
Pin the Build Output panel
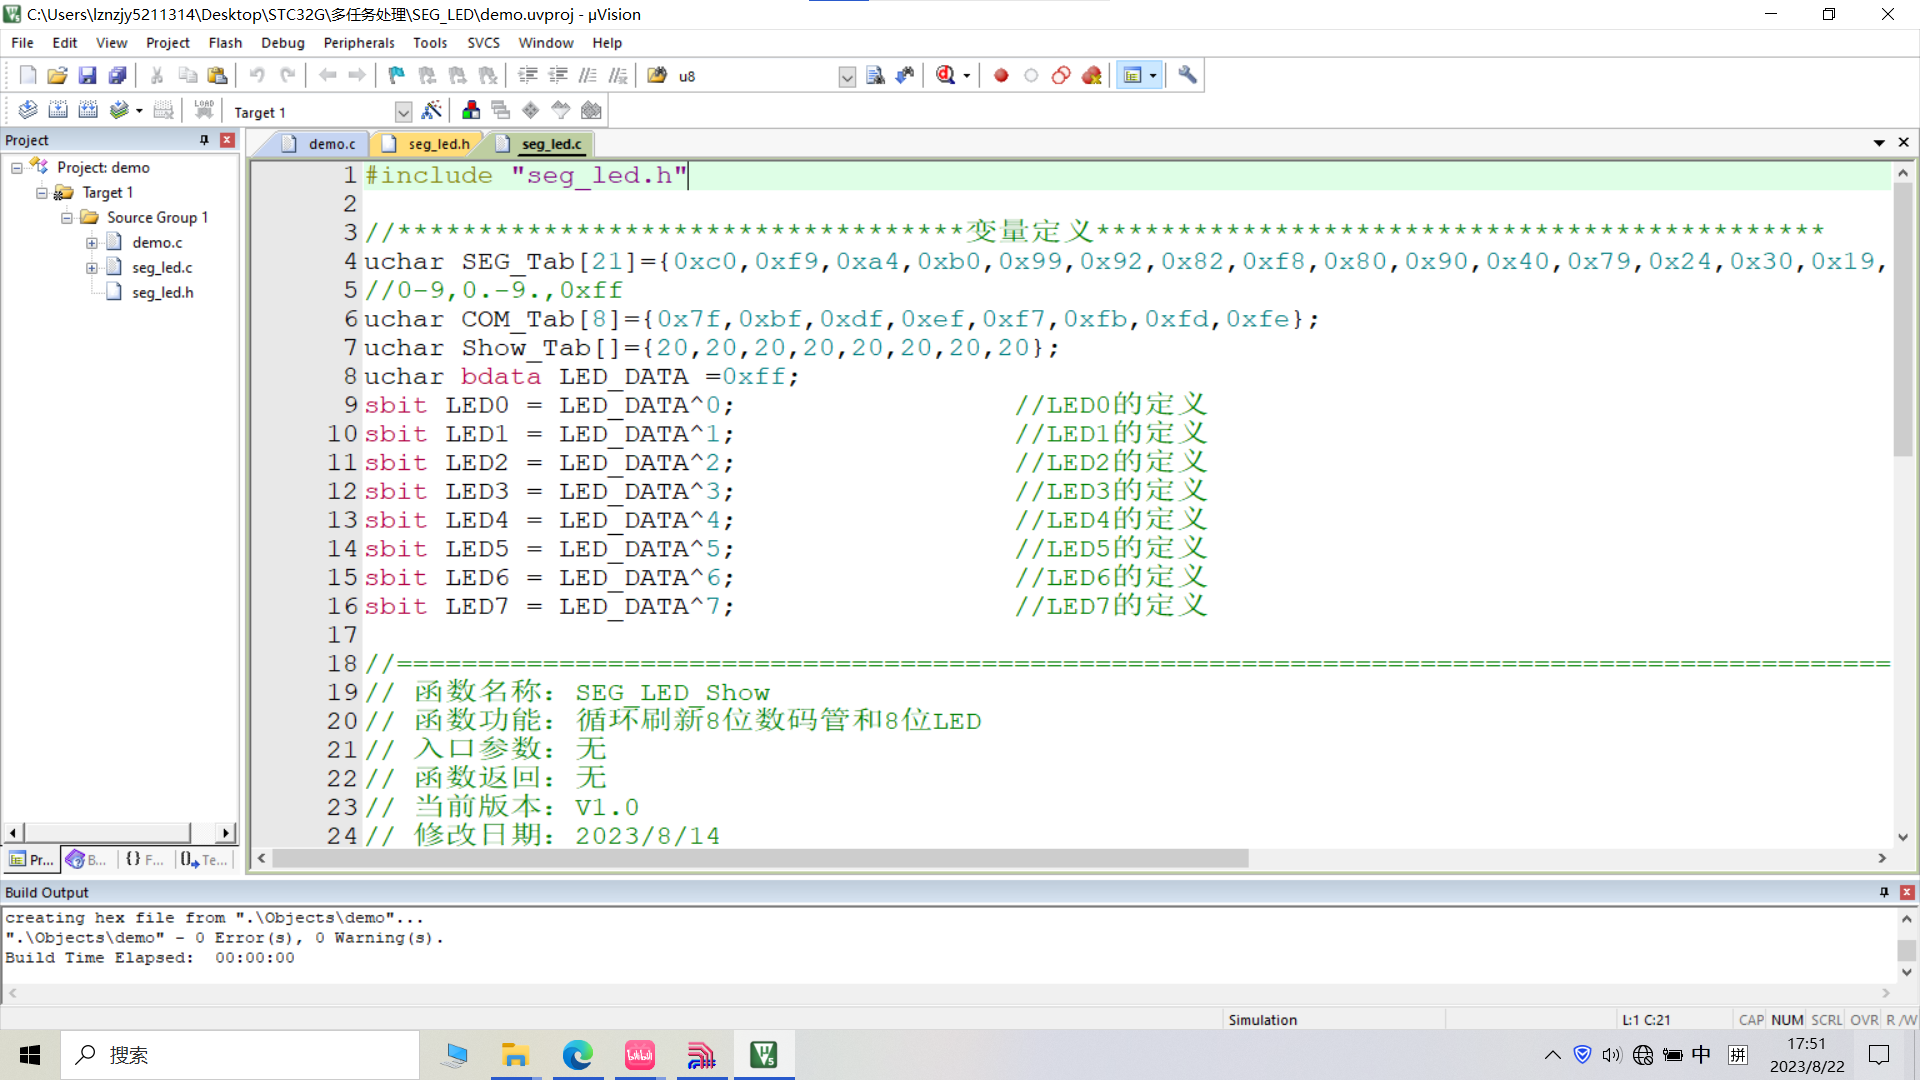1884,892
